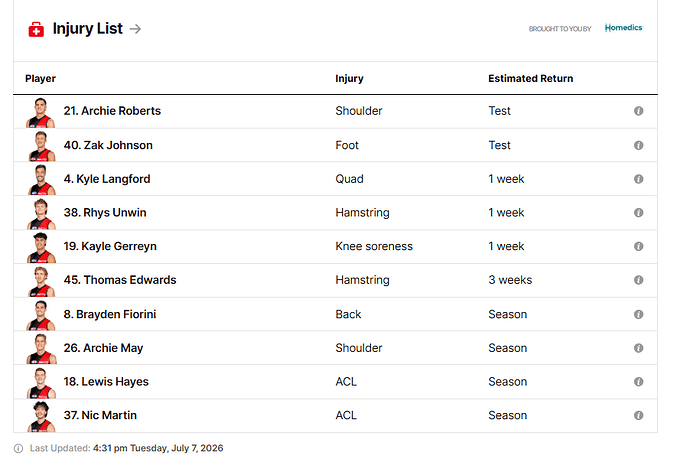The width and height of the screenshot is (690, 471).
Task: Click info icon for Lewis Hayes
Action: pyautogui.click(x=639, y=382)
